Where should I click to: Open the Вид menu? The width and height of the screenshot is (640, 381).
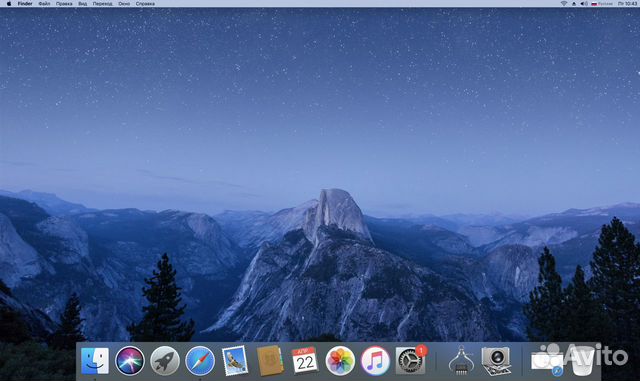(82, 4)
